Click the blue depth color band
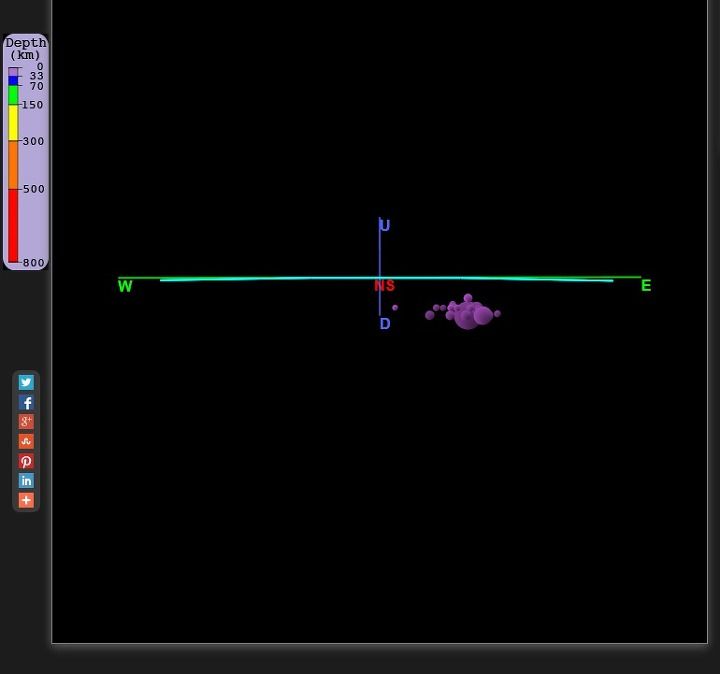The width and height of the screenshot is (720, 674). point(13,81)
